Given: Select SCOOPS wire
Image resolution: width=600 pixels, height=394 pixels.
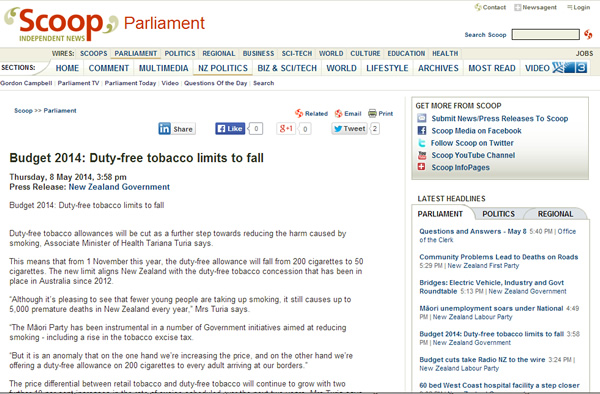Looking at the screenshot, I should pyautogui.click(x=94, y=53).
